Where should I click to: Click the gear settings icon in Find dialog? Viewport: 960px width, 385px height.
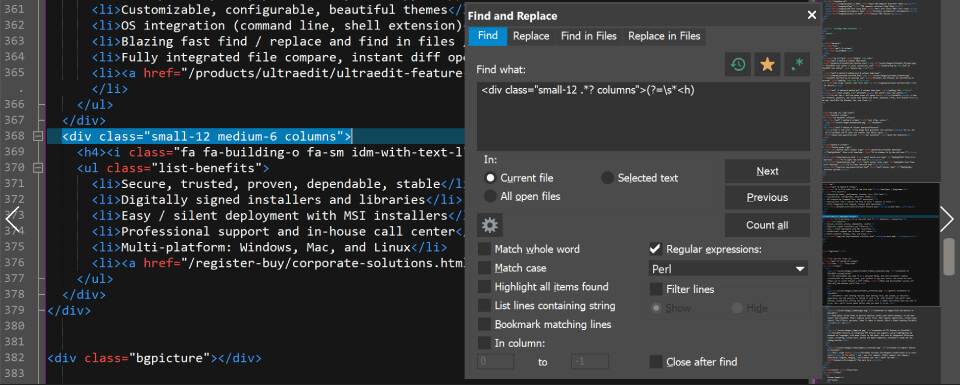point(489,225)
